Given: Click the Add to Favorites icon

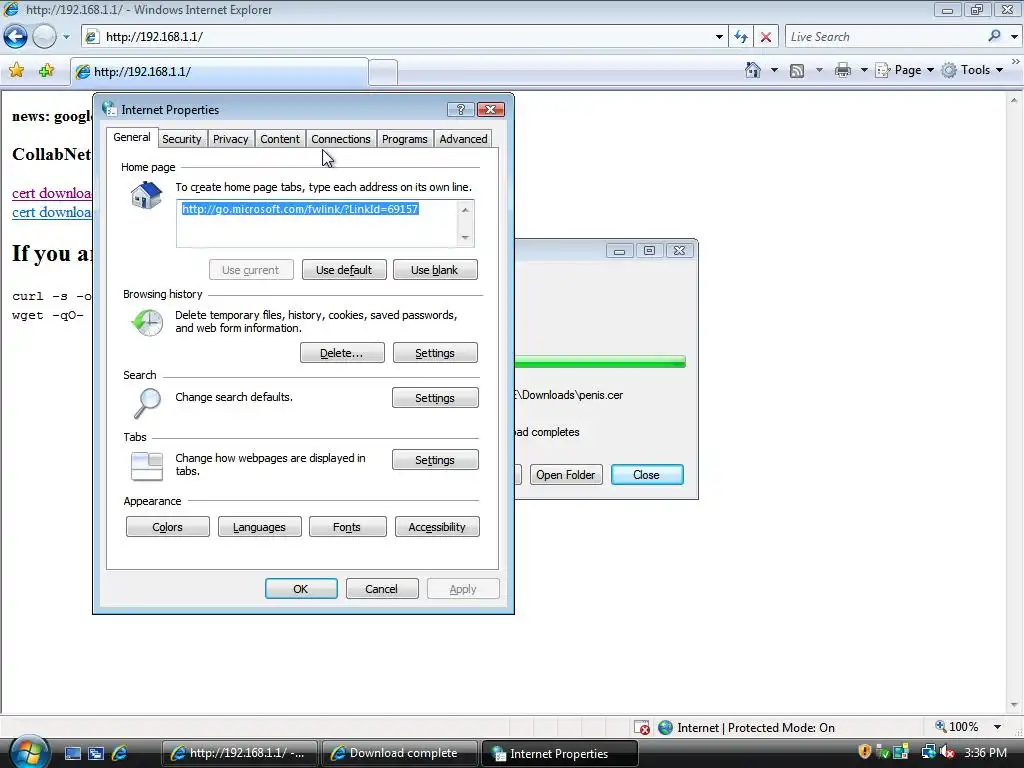Looking at the screenshot, I should coord(46,71).
